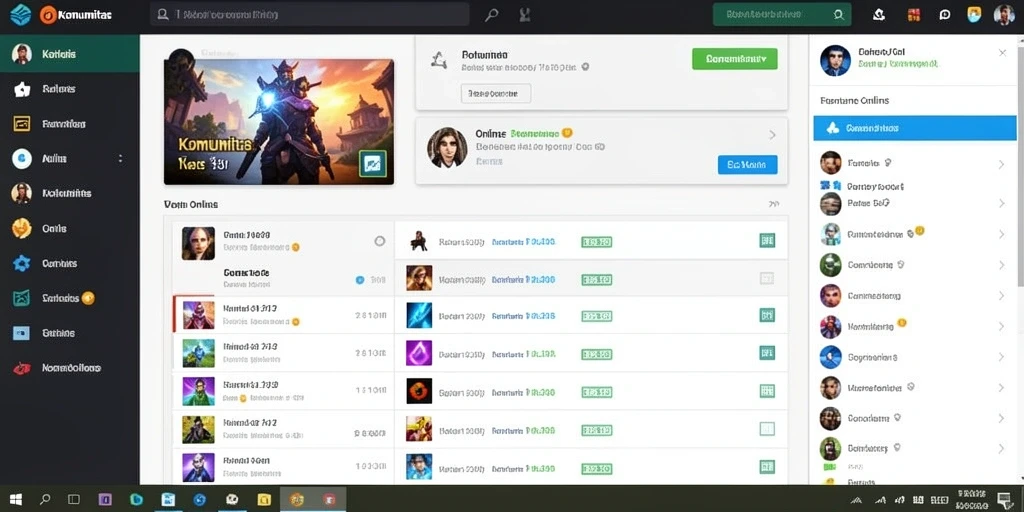Screen dimensions: 1024x512
Task: Click the light-blue card icon in the sidebar
Action: (22, 333)
